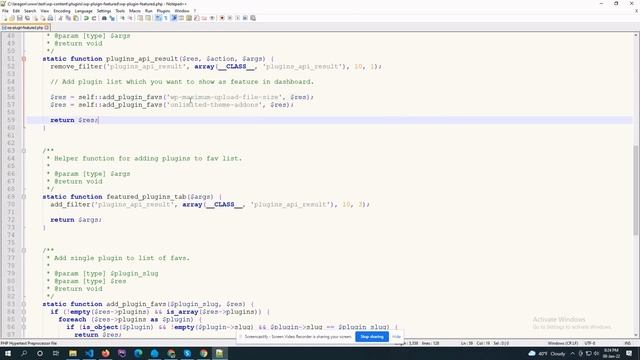Close the wp-plugin-featured.php tab
Image resolution: width=640 pixels, height=360 pixels.
click(x=47, y=28)
